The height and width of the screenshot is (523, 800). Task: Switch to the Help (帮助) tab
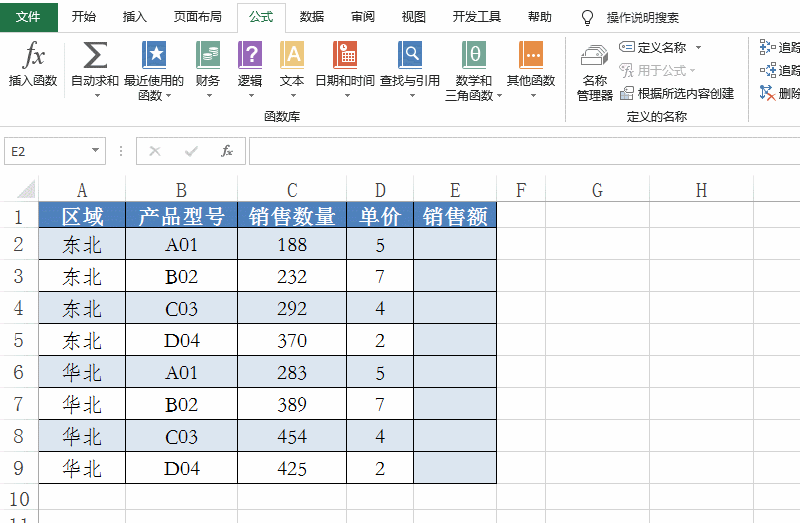pyautogui.click(x=540, y=17)
